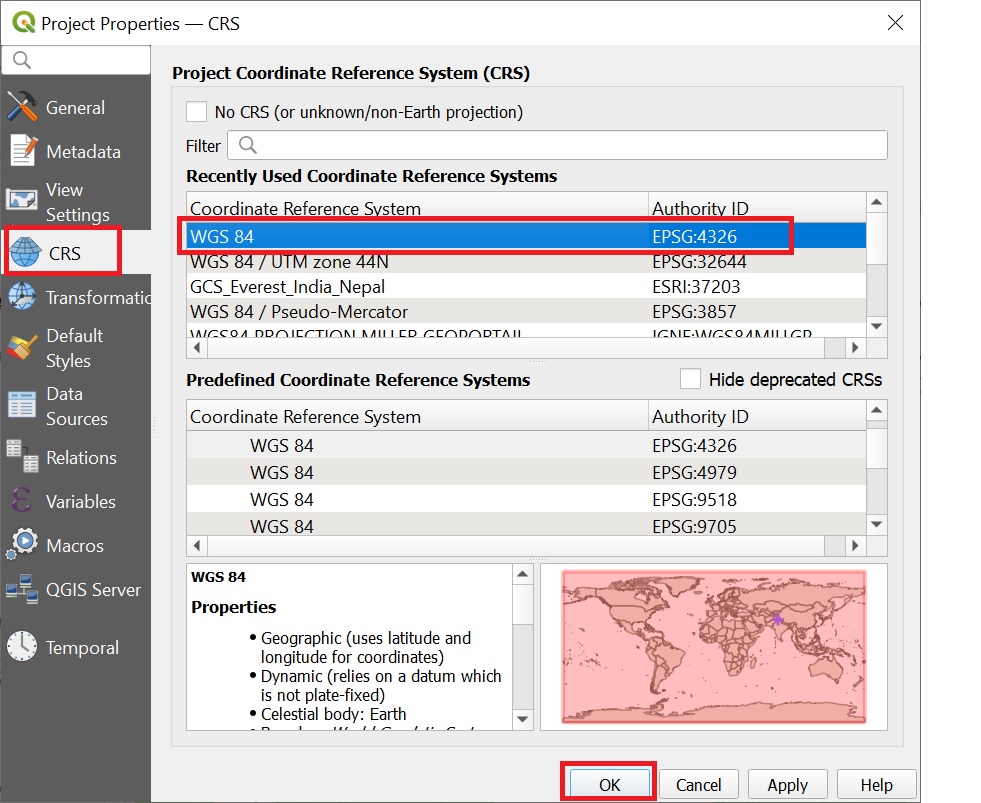
Task: Open the Transformations globe icon
Action: click(x=22, y=297)
